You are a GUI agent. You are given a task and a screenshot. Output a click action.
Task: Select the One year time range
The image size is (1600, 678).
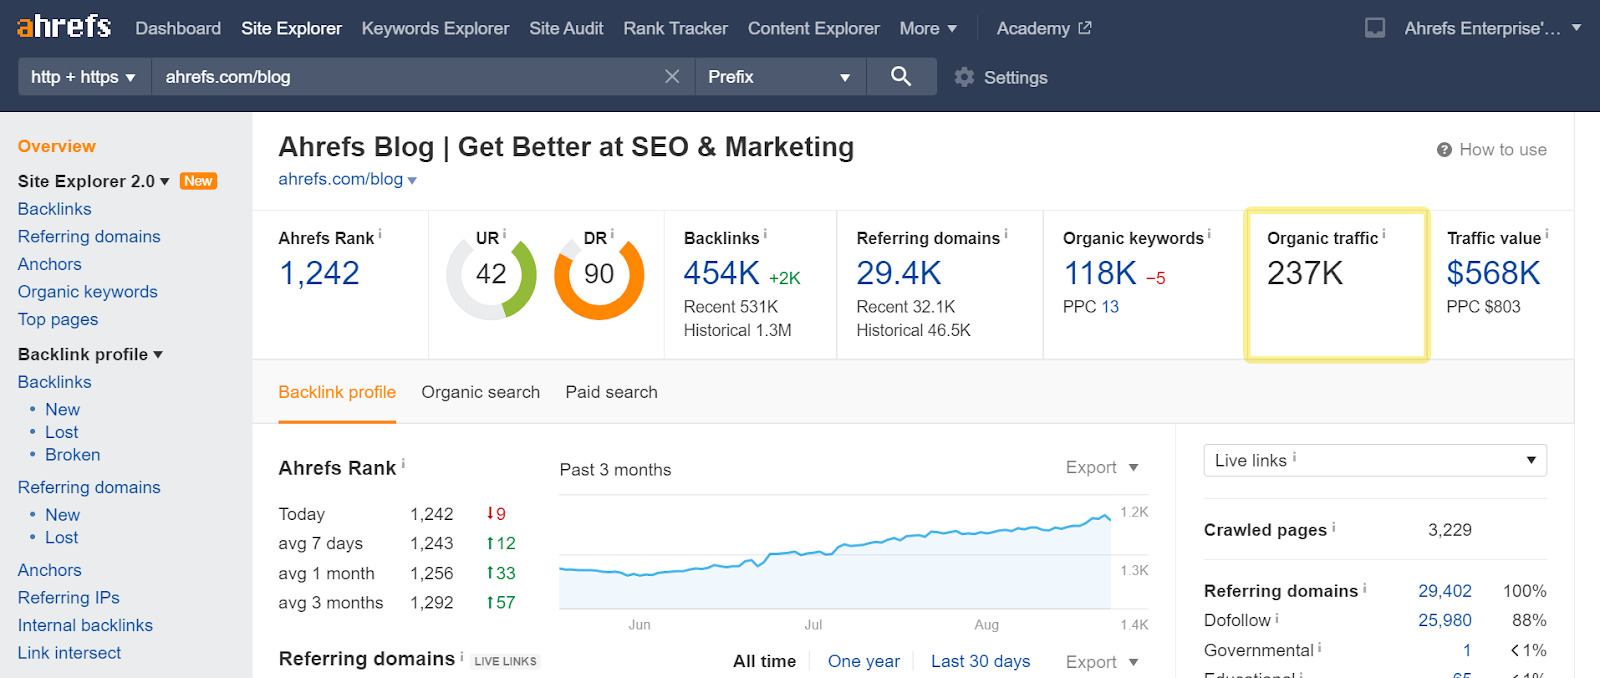863,661
